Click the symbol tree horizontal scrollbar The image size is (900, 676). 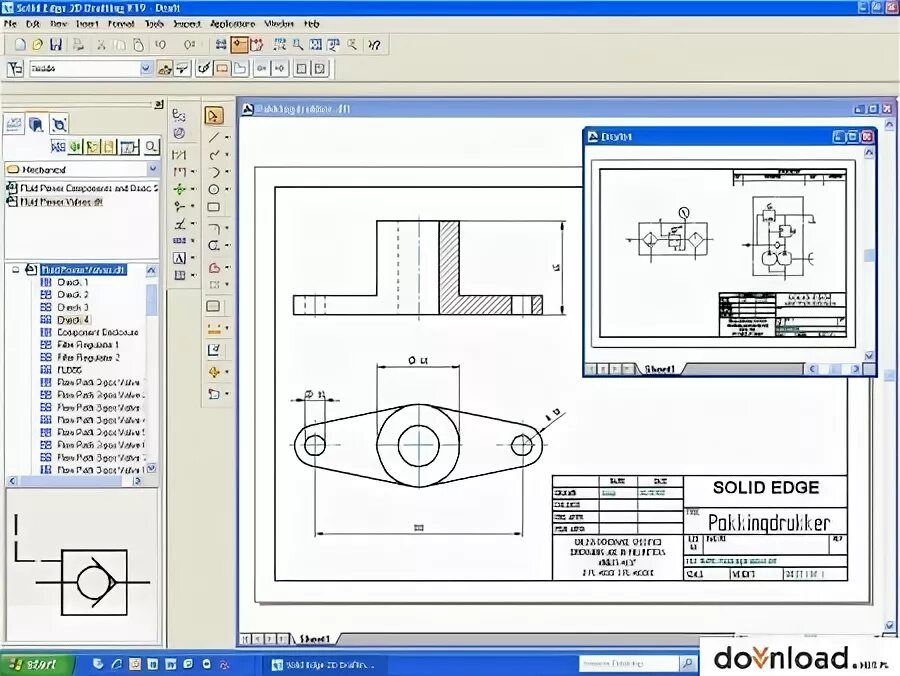(x=74, y=481)
